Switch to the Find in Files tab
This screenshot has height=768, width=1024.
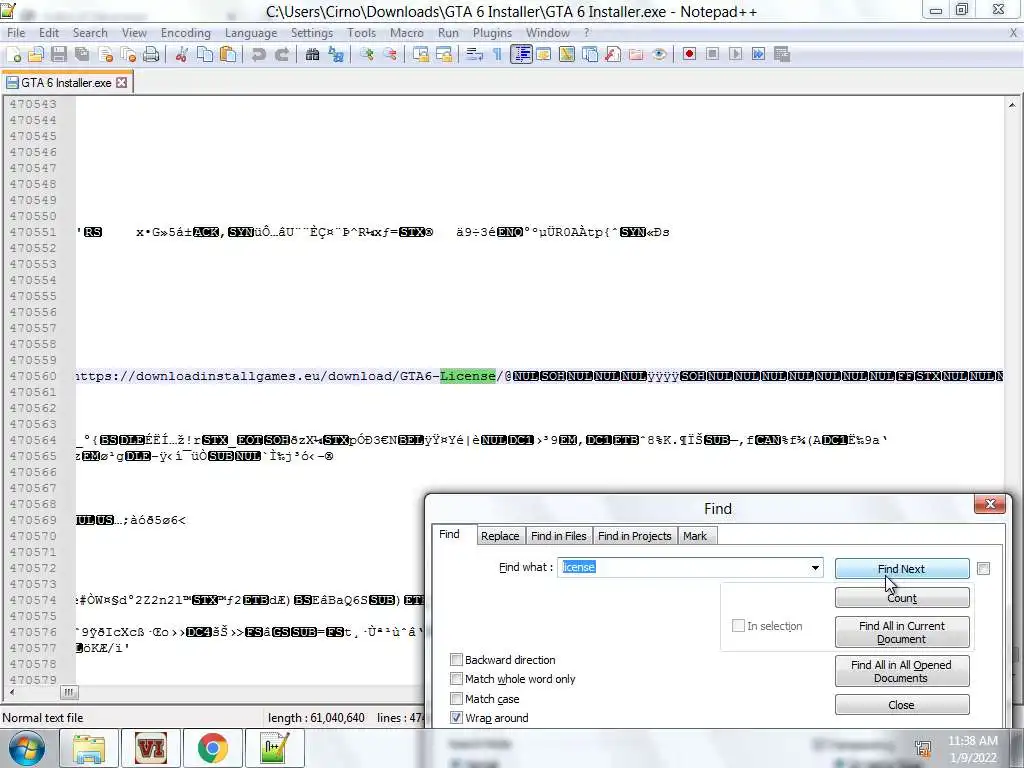[x=558, y=536]
